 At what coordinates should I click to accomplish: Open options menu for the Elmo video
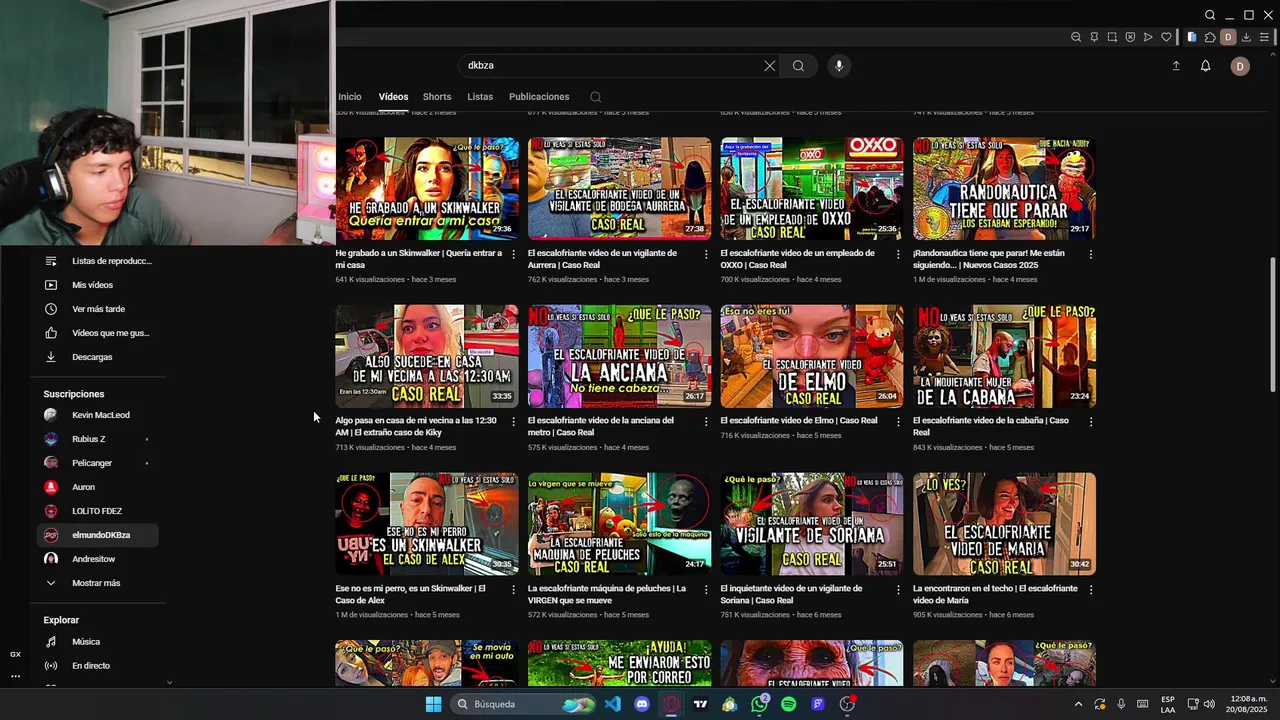tap(898, 422)
